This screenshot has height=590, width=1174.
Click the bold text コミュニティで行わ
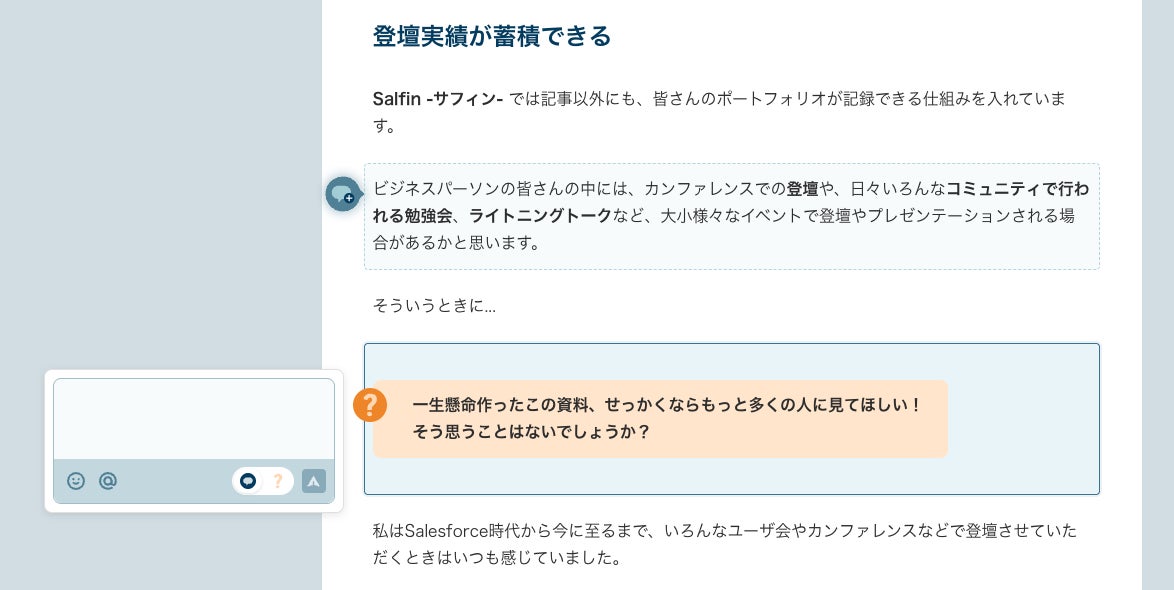pyautogui.click(x=1017, y=188)
